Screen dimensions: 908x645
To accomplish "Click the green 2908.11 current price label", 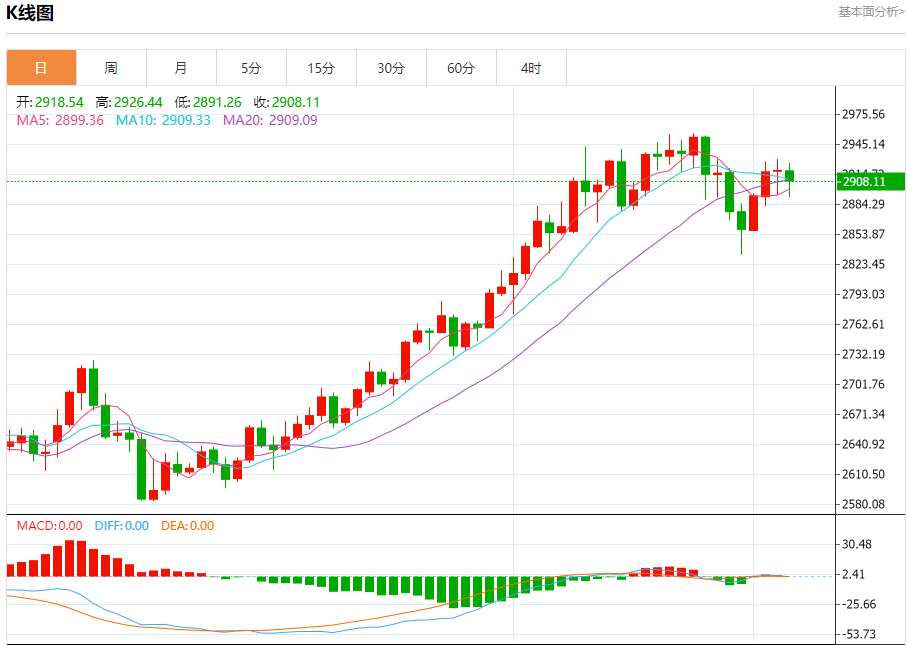I will [870, 182].
